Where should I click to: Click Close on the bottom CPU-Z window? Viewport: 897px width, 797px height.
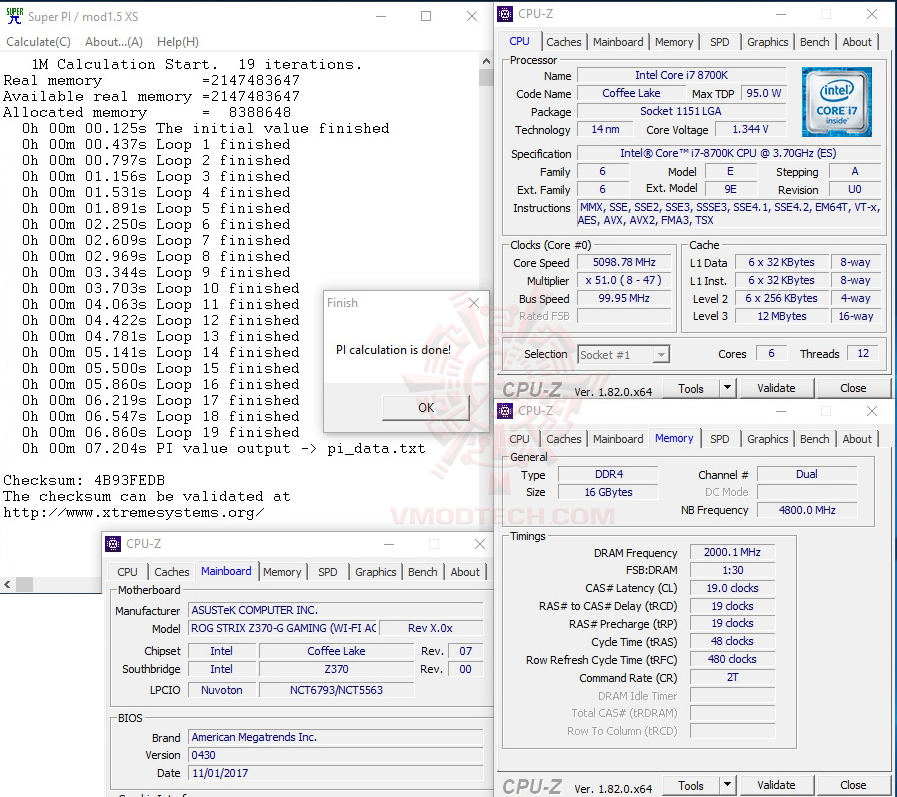[x=854, y=785]
